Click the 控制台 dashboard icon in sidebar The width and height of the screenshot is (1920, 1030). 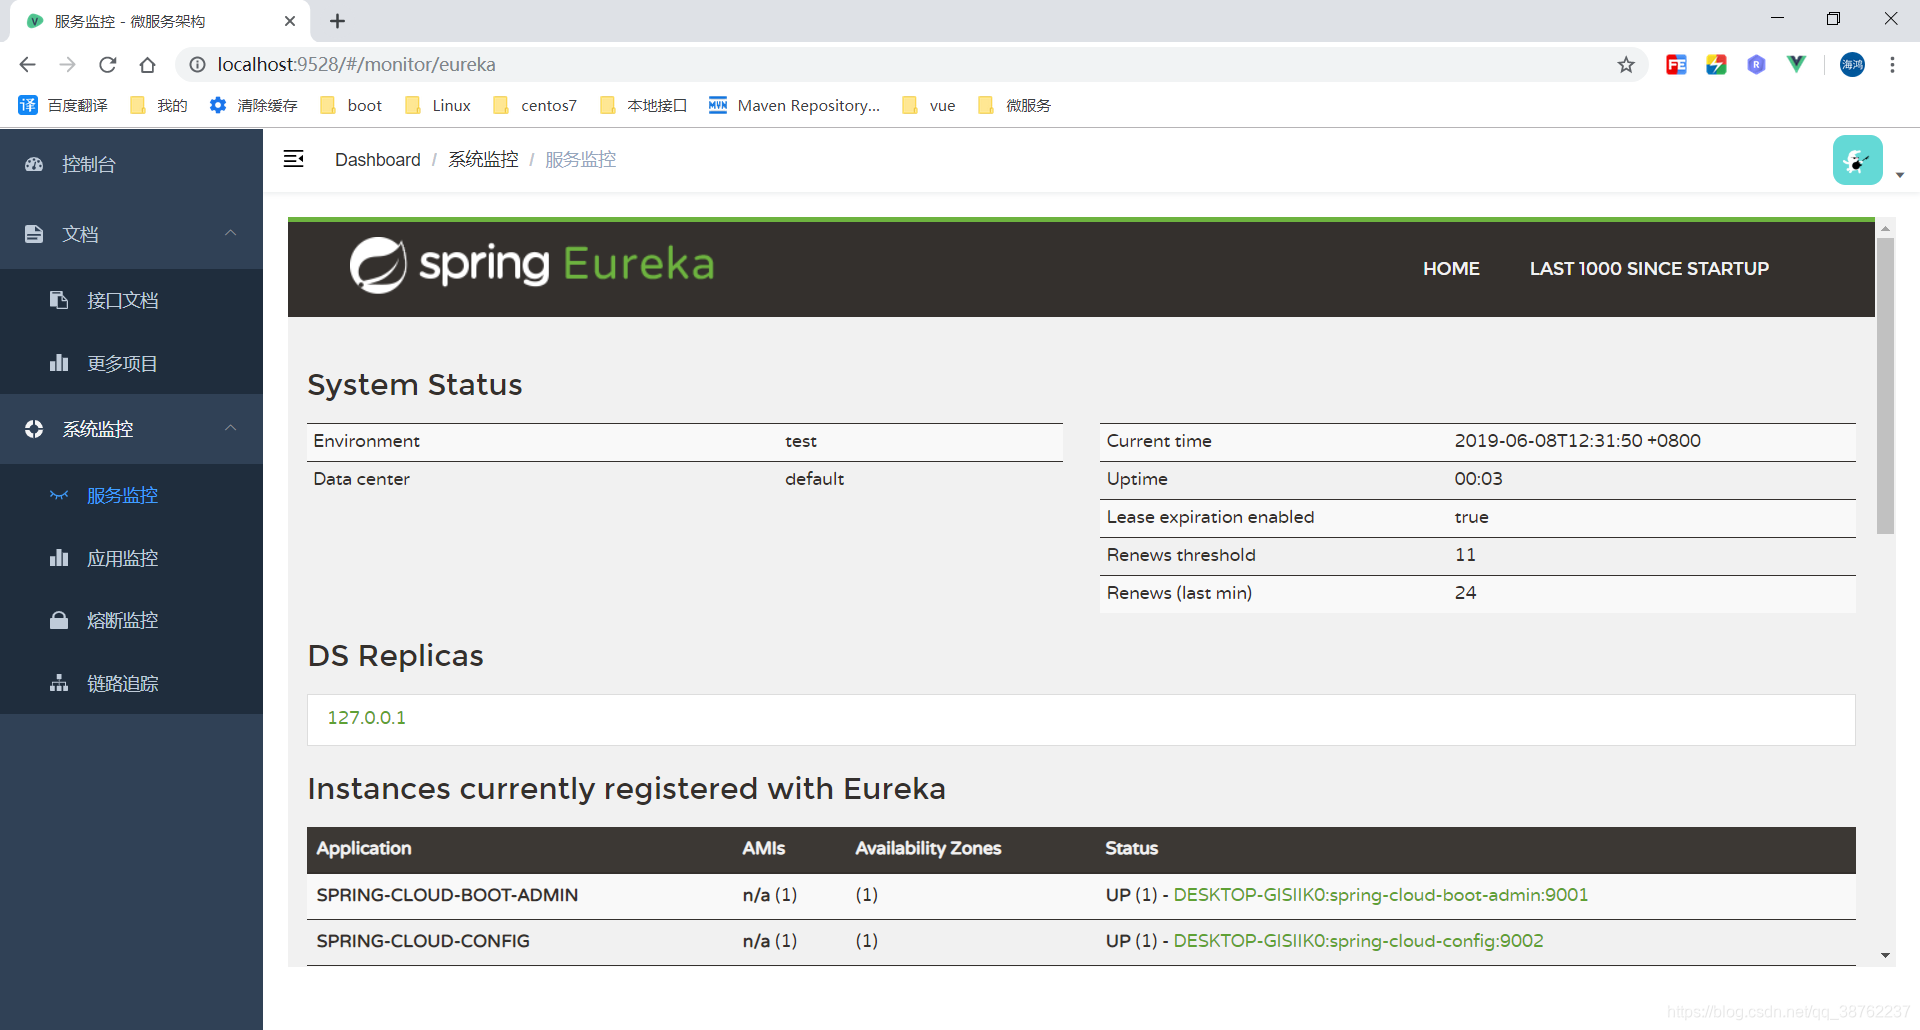click(34, 164)
